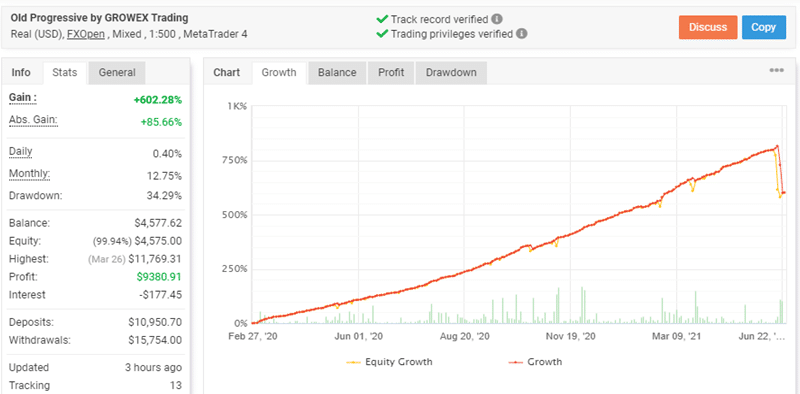Switch to the Info tab
The image size is (800, 394).
pos(21,72)
